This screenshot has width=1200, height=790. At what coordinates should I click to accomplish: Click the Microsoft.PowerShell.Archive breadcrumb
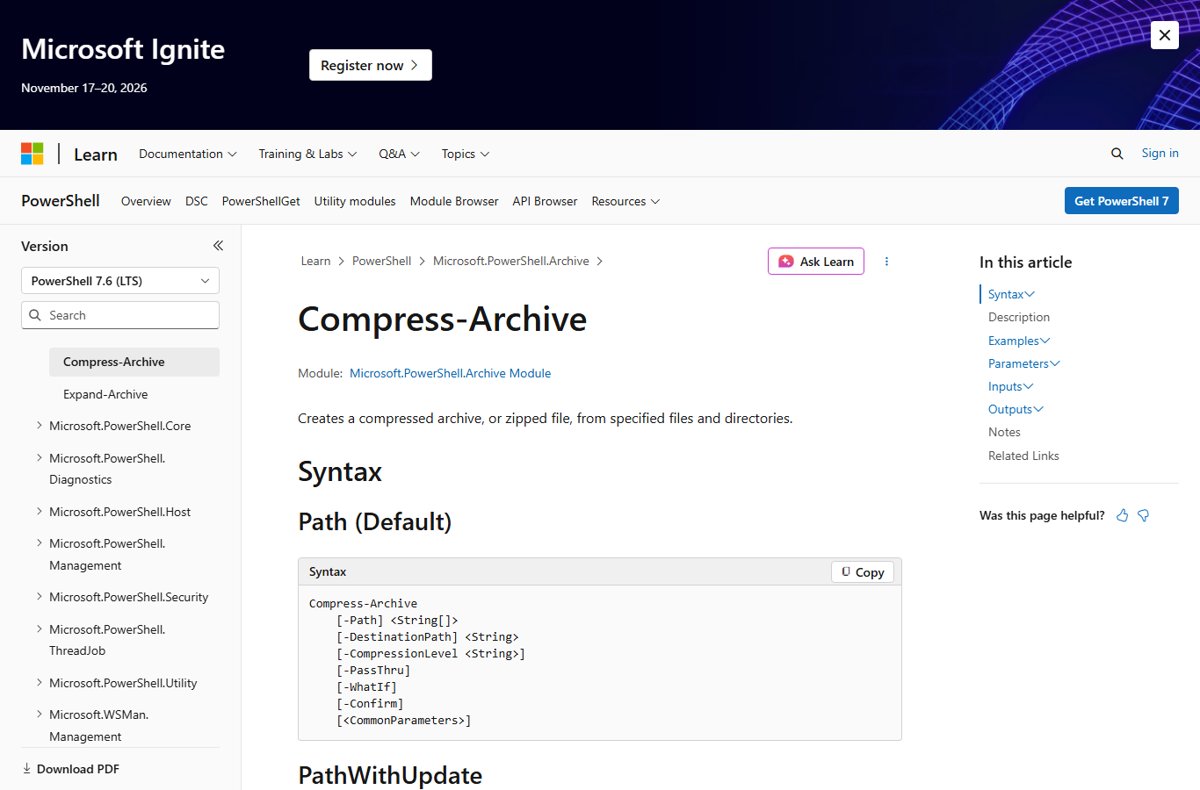(x=511, y=261)
